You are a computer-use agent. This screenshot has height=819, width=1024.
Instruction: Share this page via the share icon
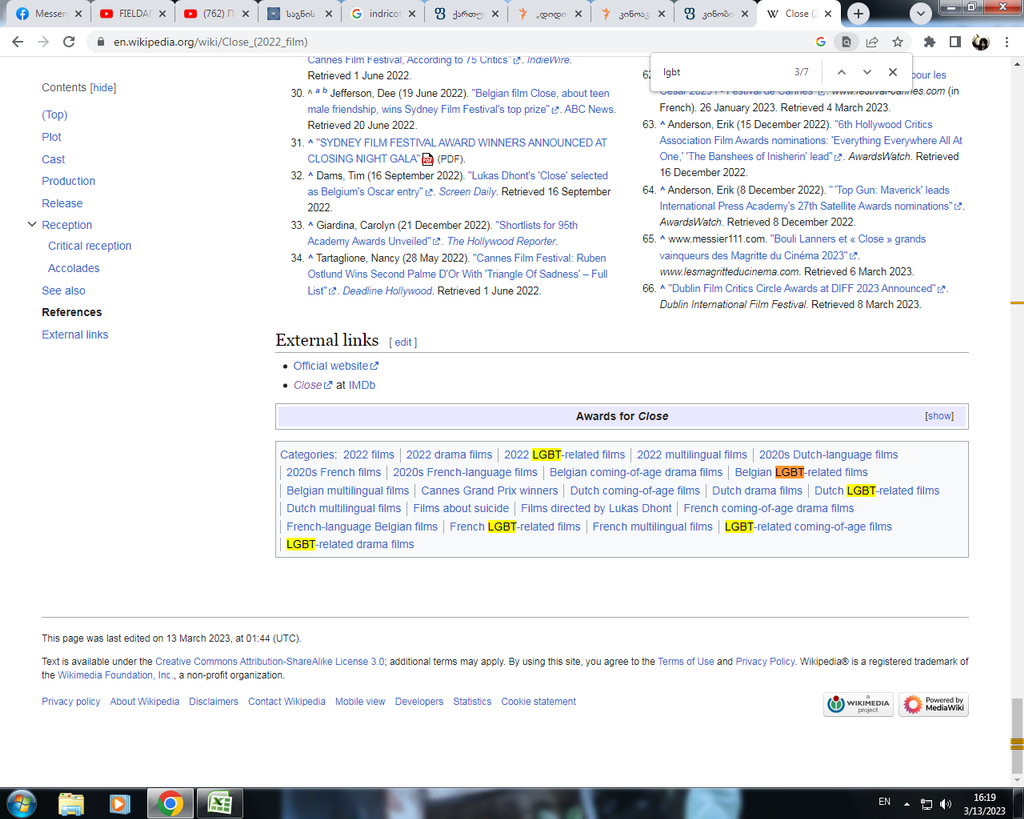[x=872, y=42]
